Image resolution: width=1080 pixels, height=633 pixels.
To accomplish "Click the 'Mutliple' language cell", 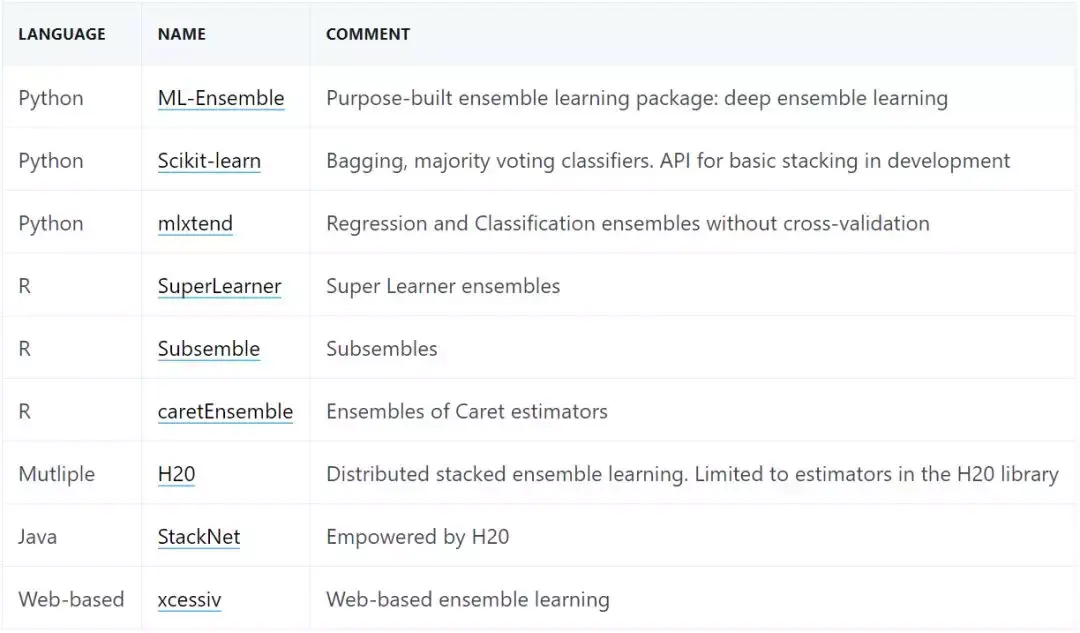I will (57, 474).
